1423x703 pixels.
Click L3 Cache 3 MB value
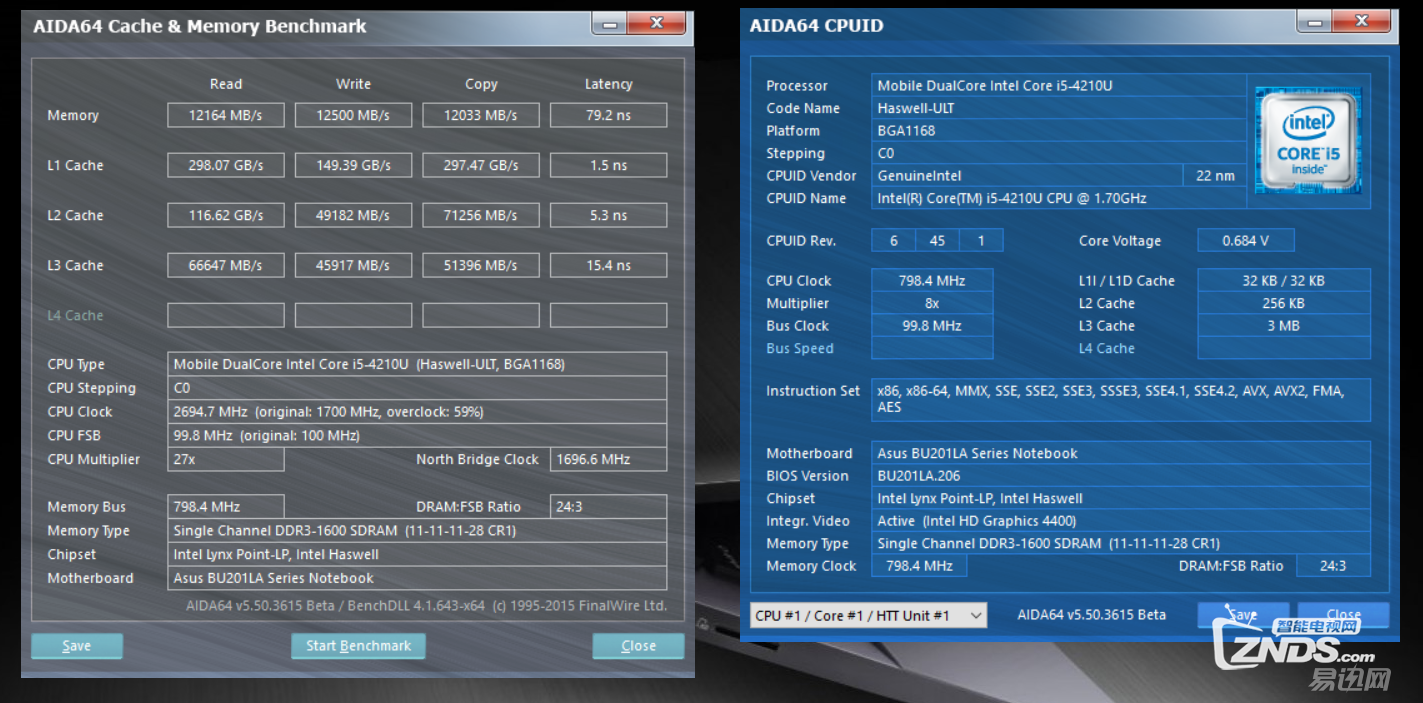coord(1283,326)
